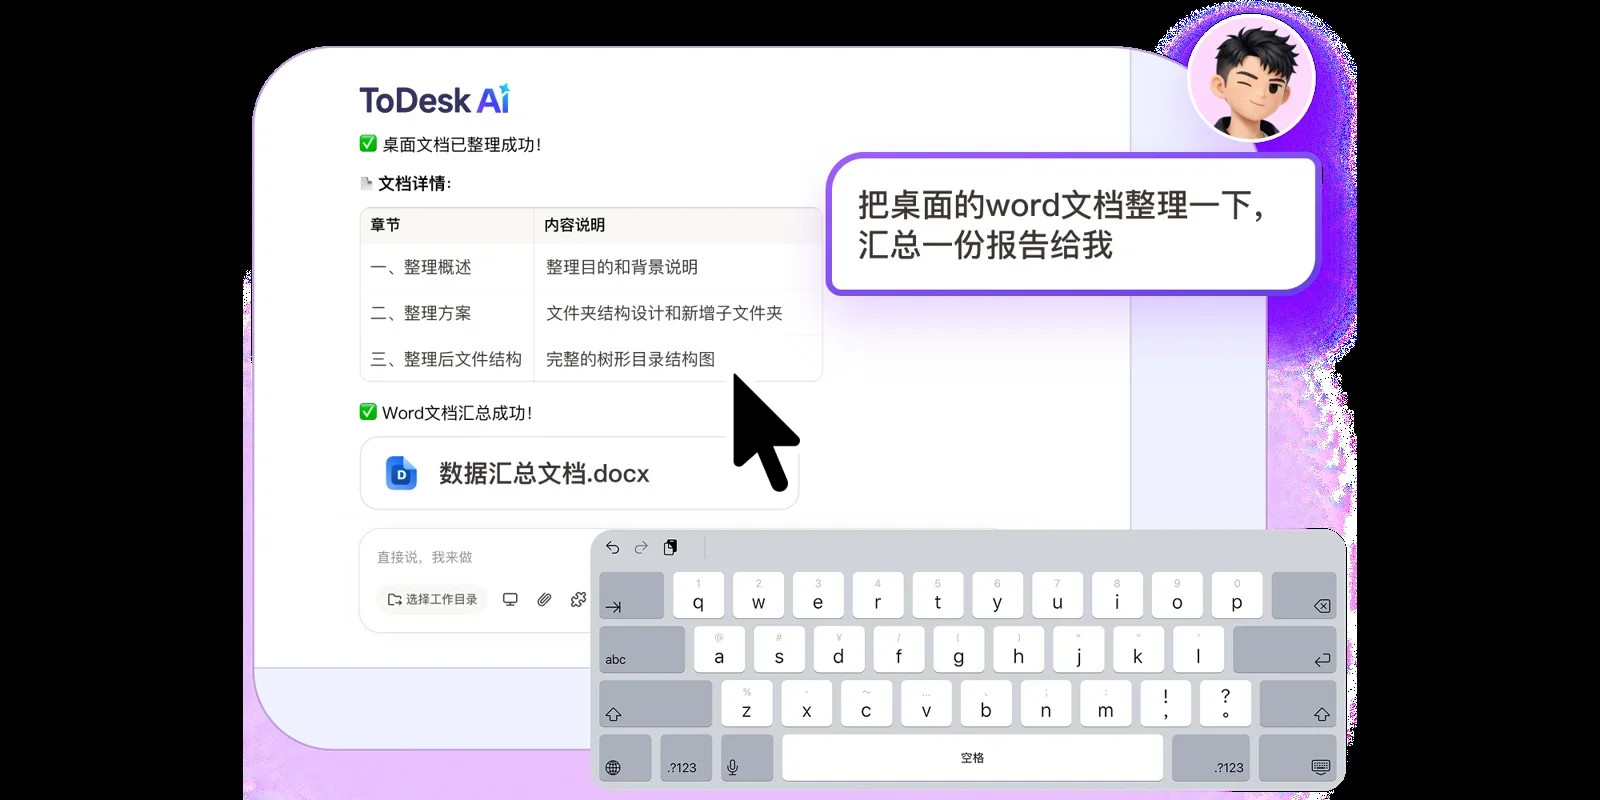Tap the return key next to l
The width and height of the screenshot is (1600, 800).
1285,650
